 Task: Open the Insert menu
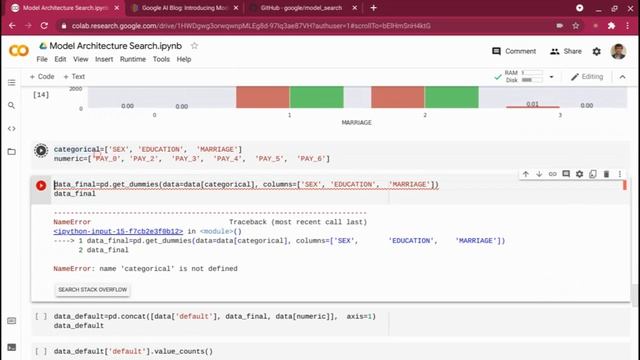(x=104, y=59)
